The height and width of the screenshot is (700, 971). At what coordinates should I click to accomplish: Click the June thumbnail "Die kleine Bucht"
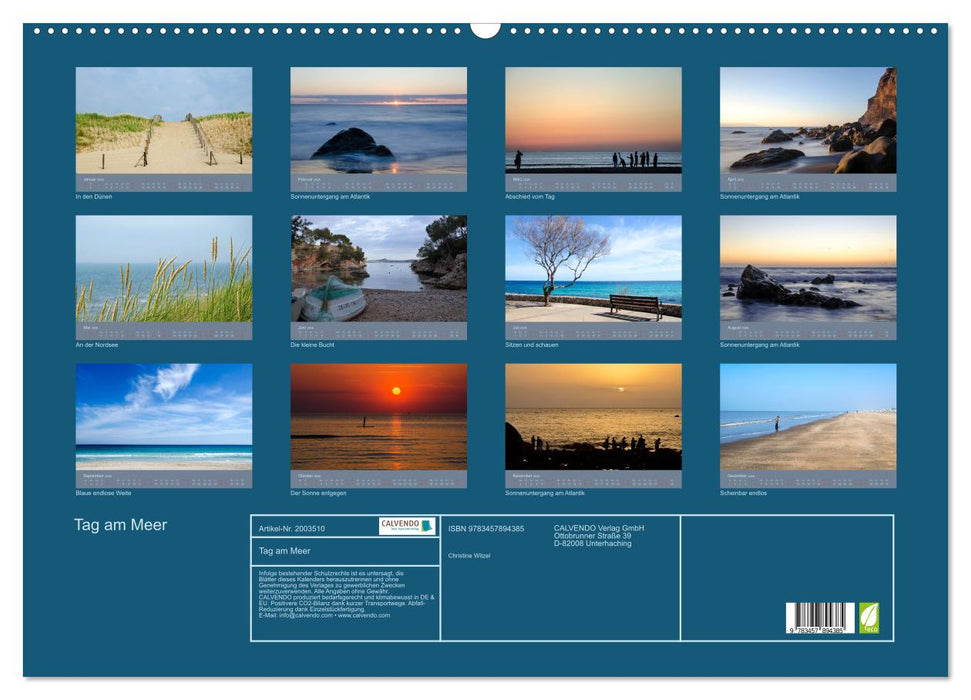pyautogui.click(x=378, y=270)
